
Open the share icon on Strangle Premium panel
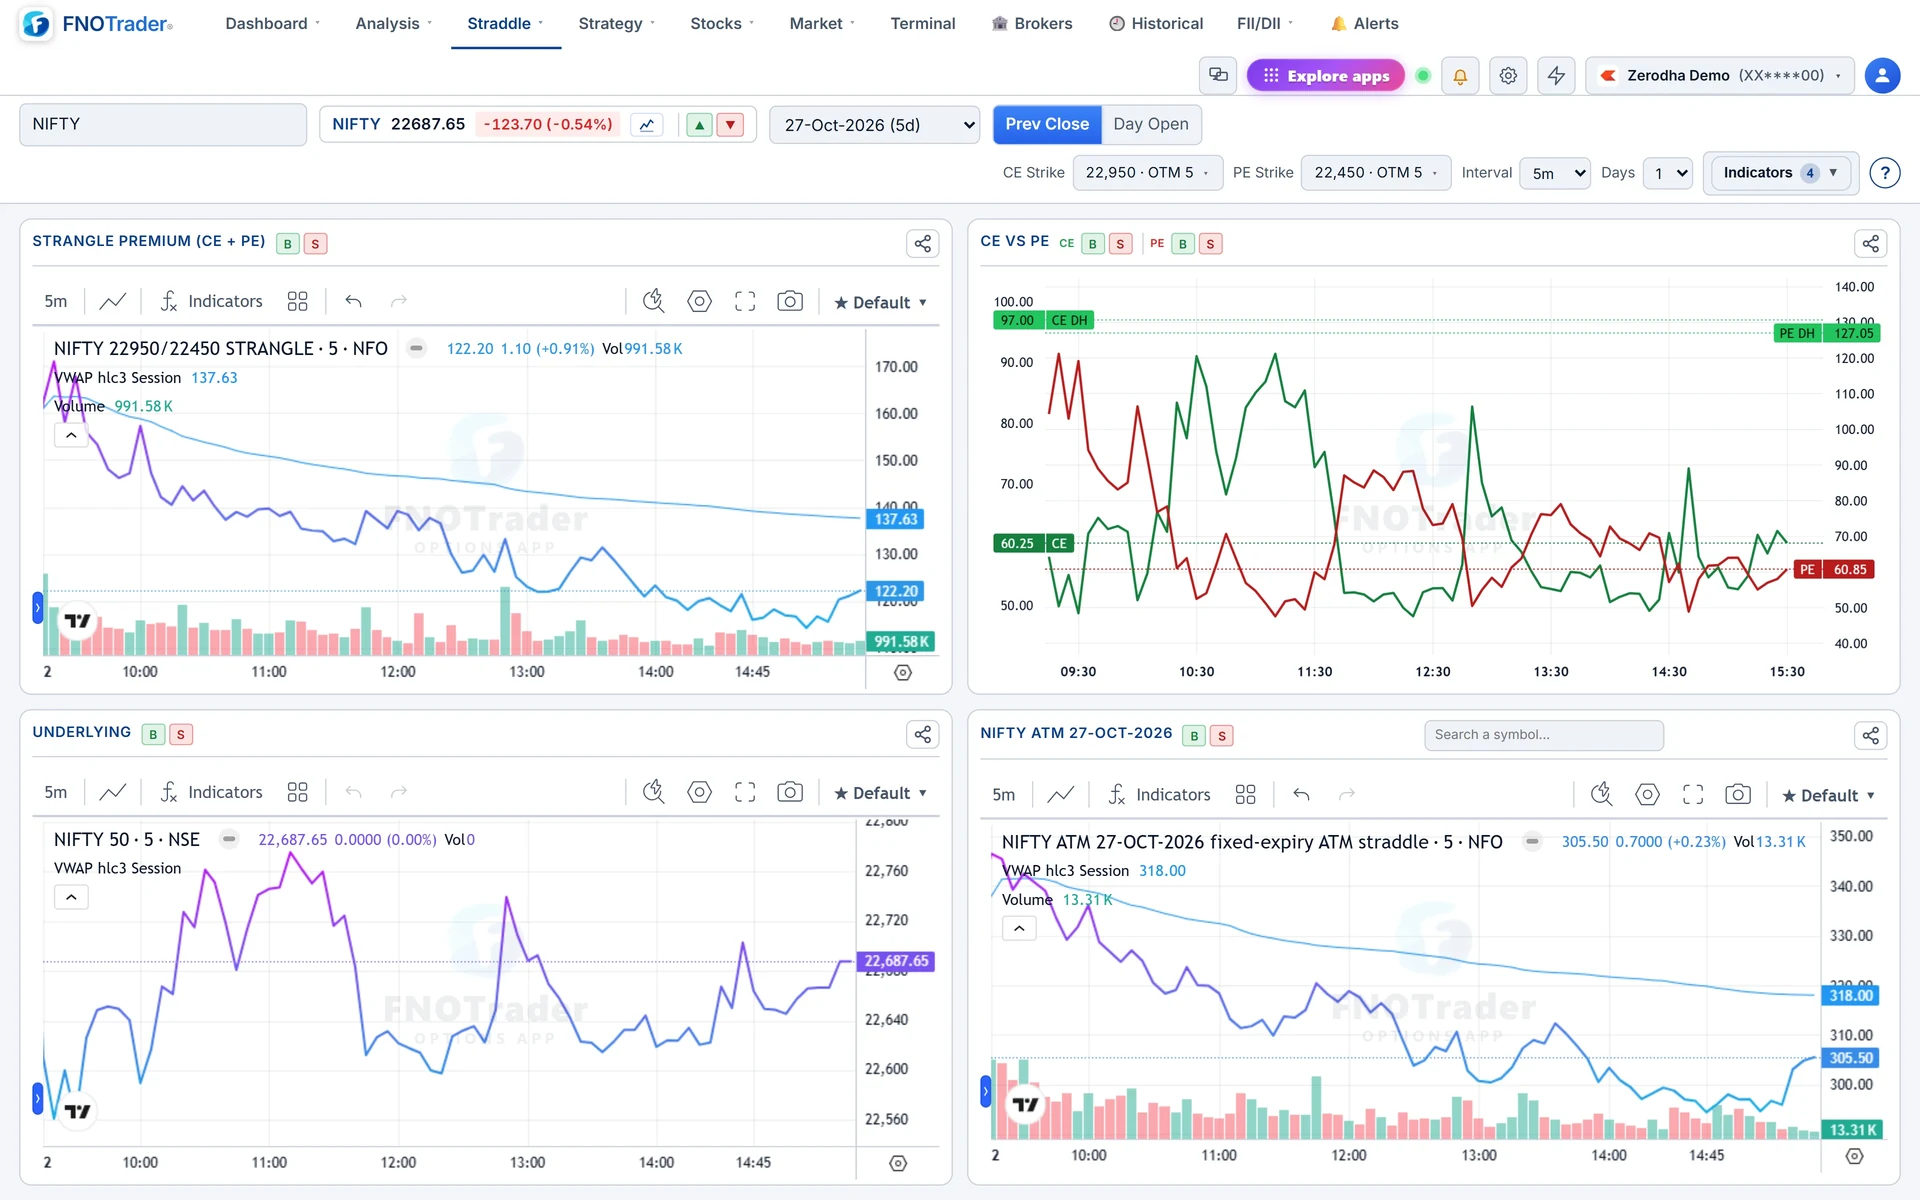[922, 243]
